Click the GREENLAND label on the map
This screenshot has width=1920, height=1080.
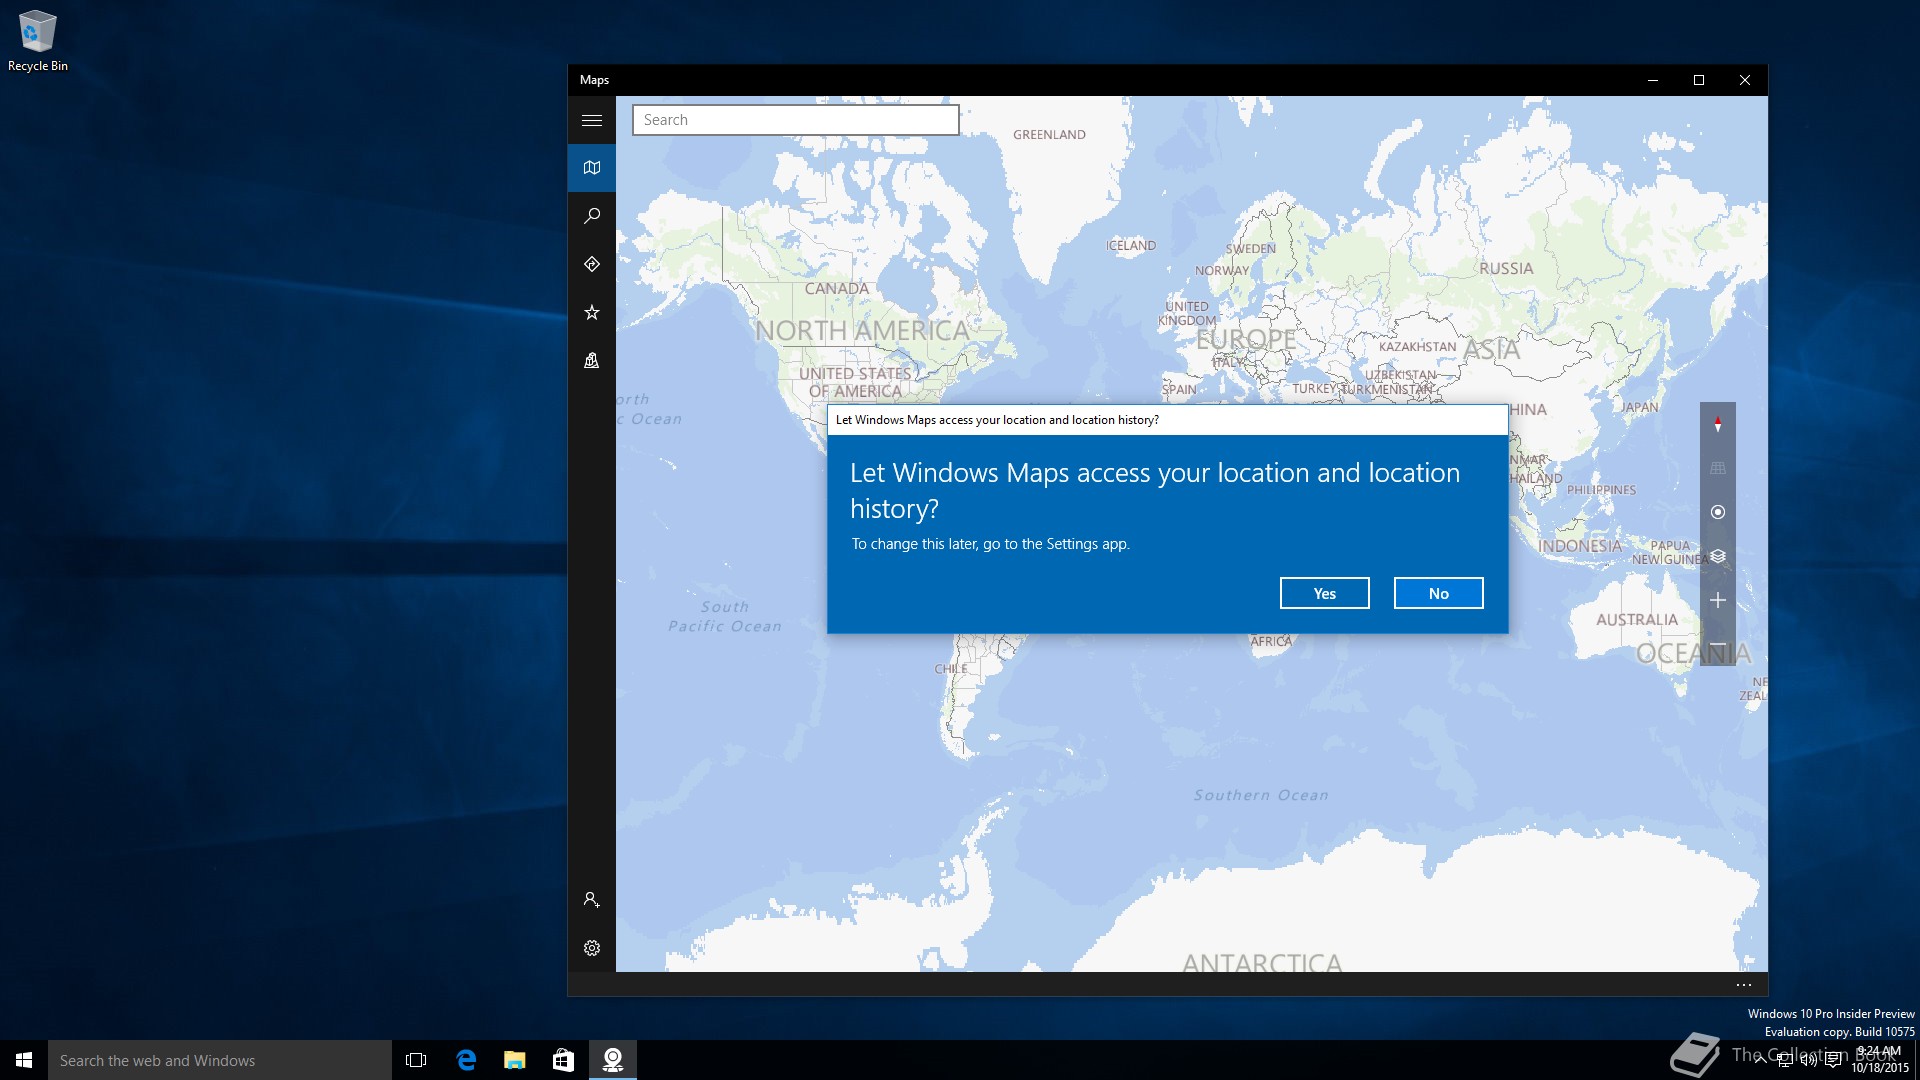click(1049, 135)
